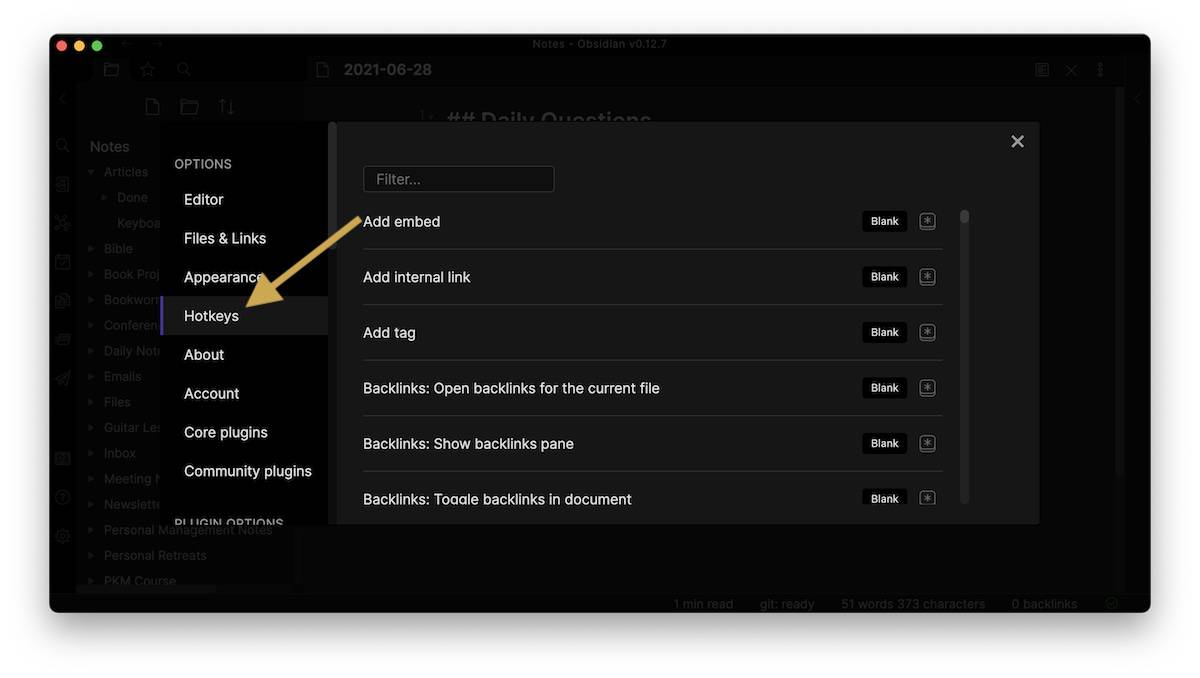The image size is (1200, 678).
Task: Set a hotkey for Add internal link
Action: 928,277
